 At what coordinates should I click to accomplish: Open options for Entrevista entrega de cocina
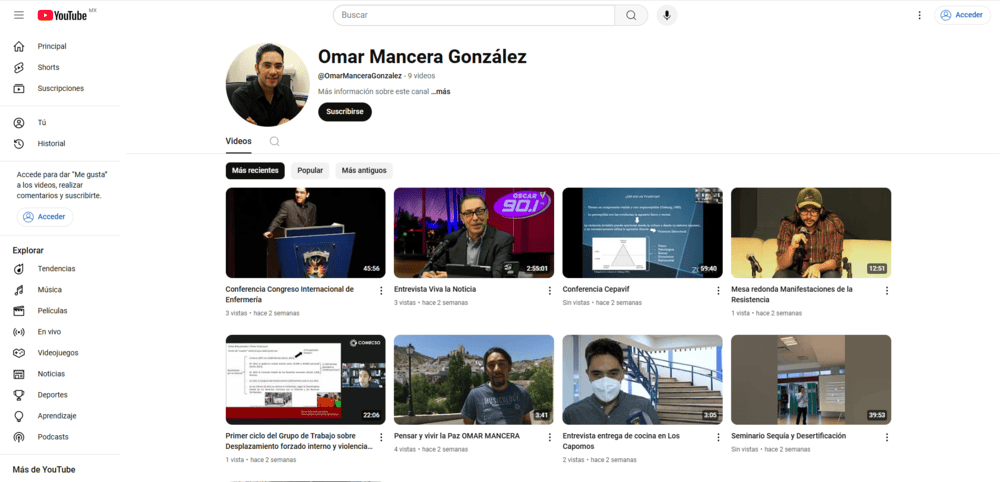[717, 437]
